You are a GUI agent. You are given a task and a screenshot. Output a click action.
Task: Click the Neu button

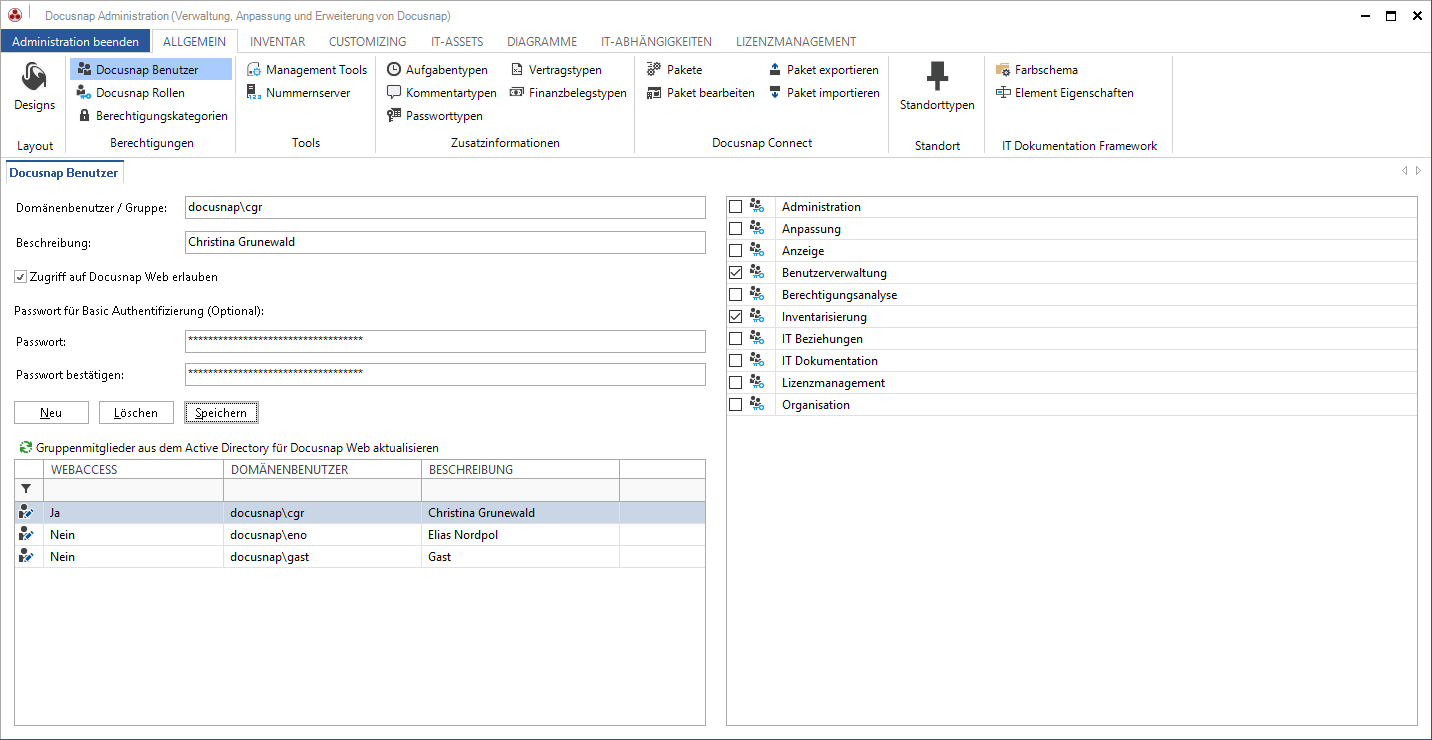coord(51,412)
